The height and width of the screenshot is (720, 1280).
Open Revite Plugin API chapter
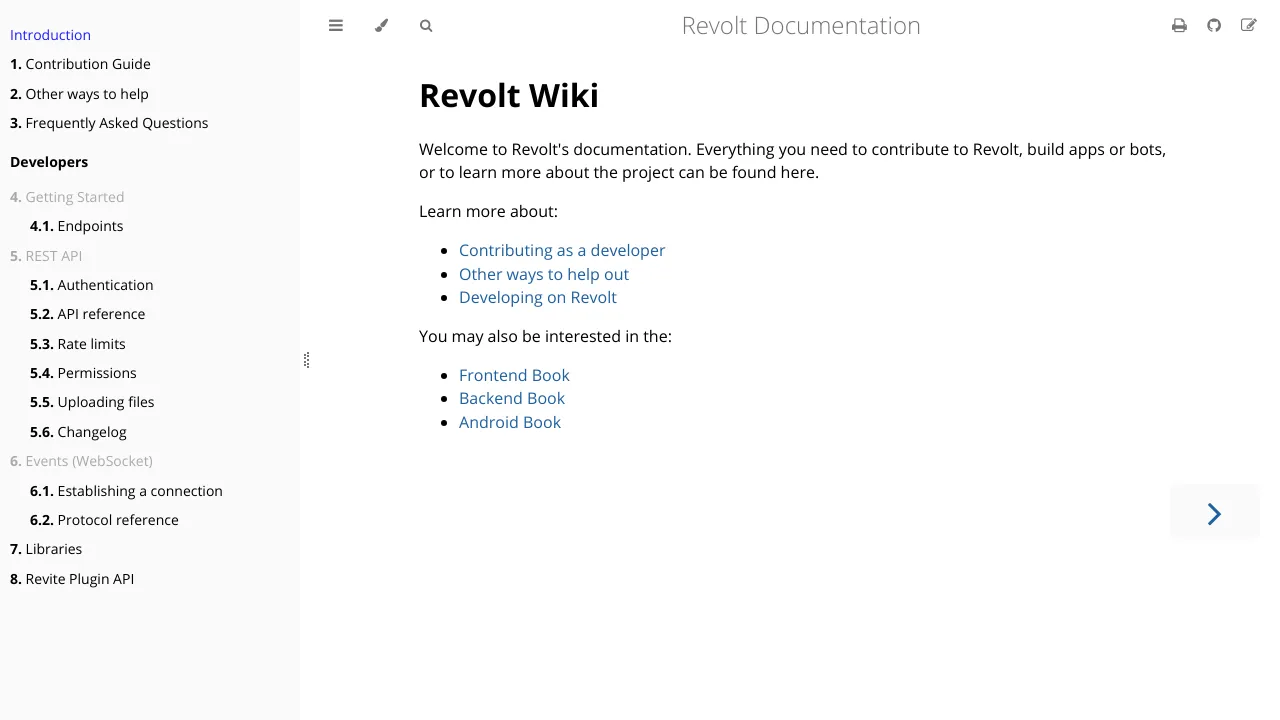pos(72,579)
